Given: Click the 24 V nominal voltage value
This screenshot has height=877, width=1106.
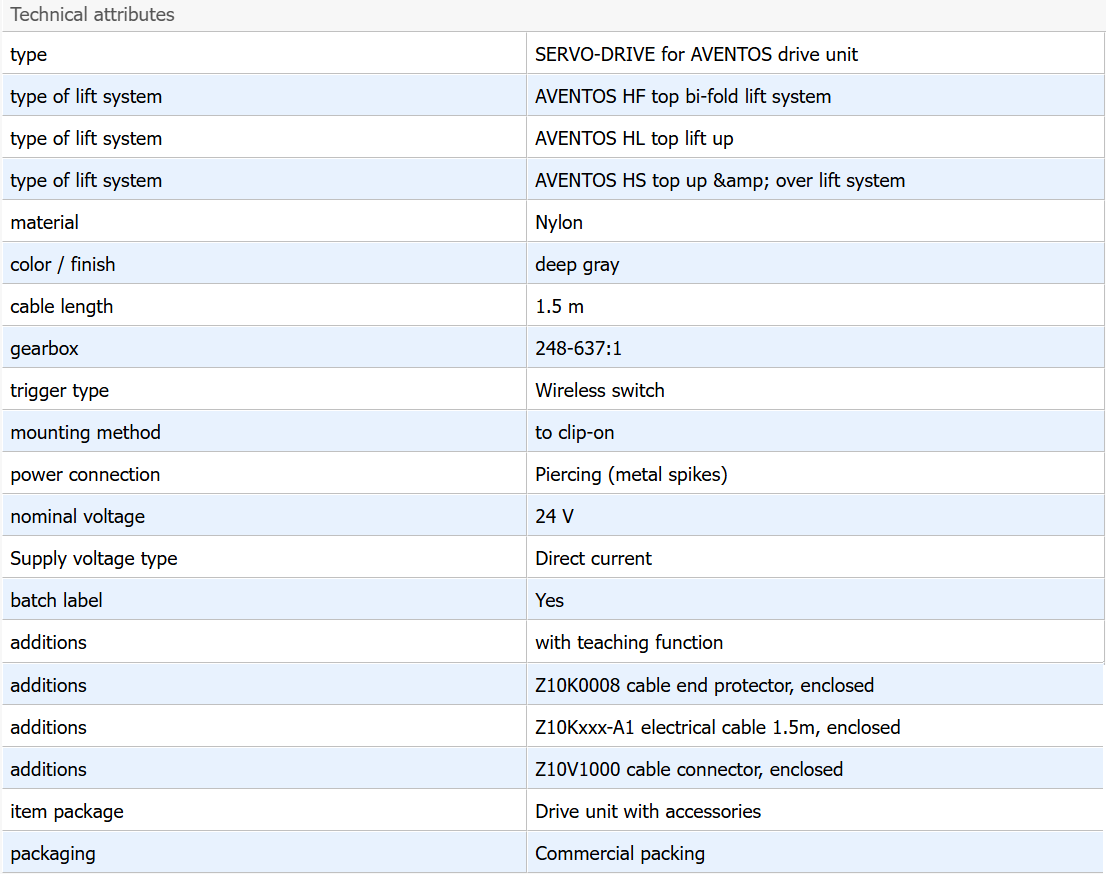Looking at the screenshot, I should (x=554, y=517).
